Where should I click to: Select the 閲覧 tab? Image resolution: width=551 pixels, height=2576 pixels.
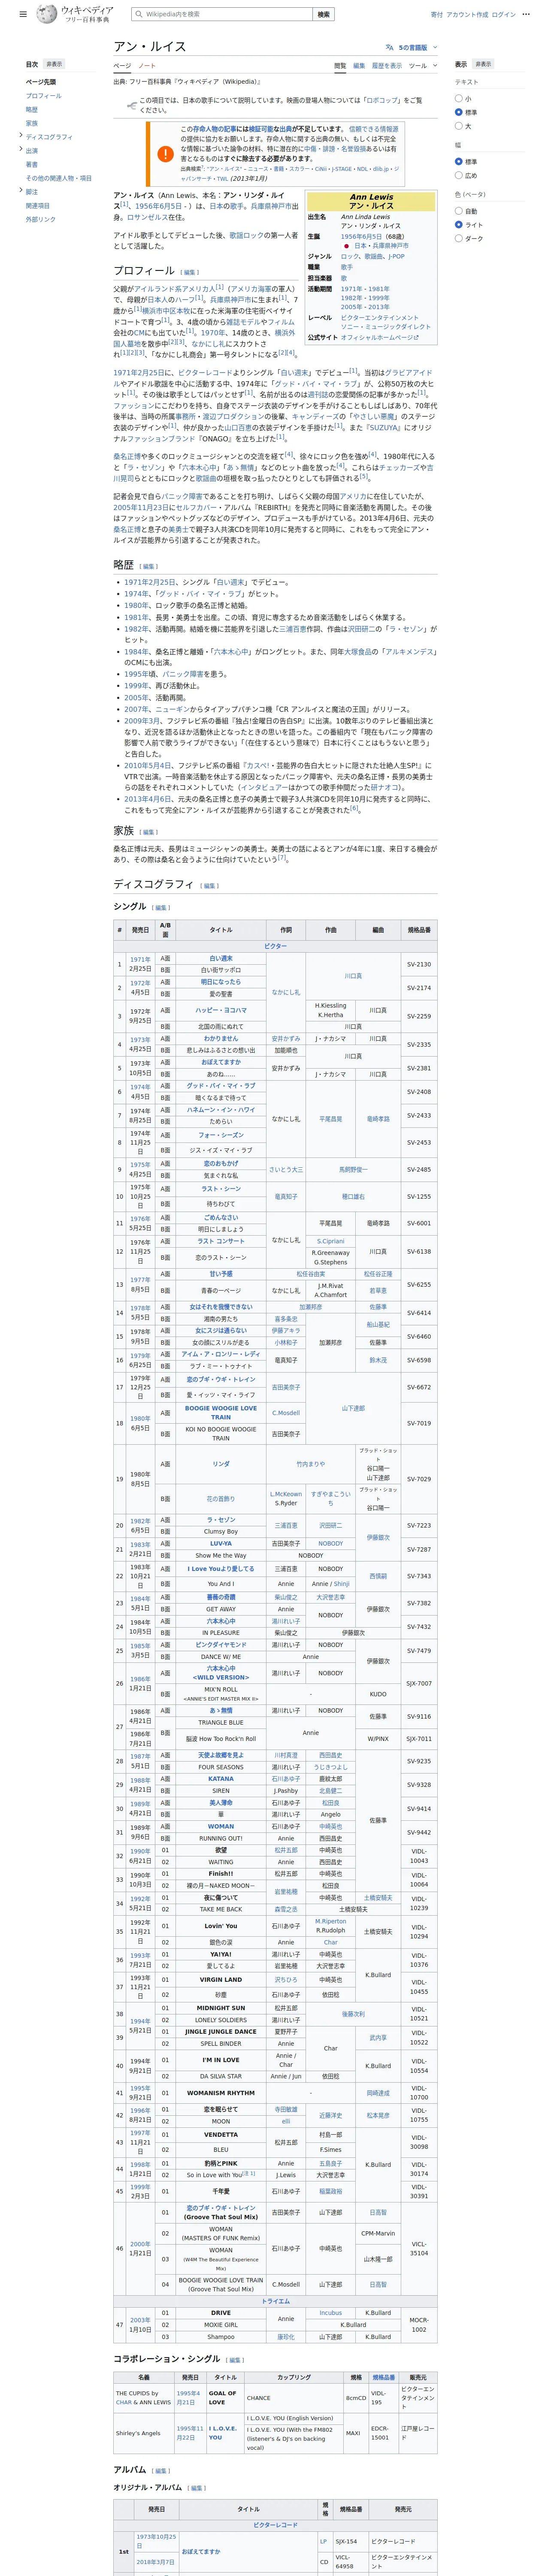pyautogui.click(x=340, y=66)
